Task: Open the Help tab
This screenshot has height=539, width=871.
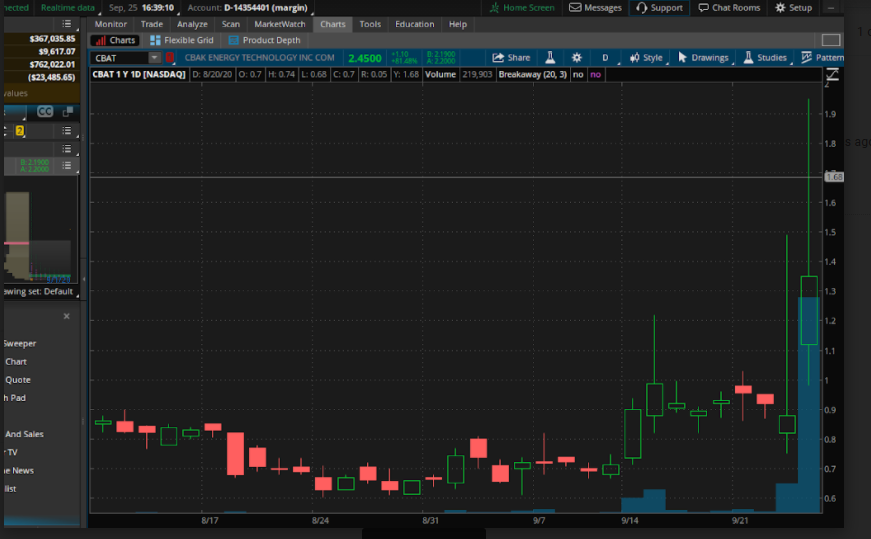Action: click(x=458, y=24)
